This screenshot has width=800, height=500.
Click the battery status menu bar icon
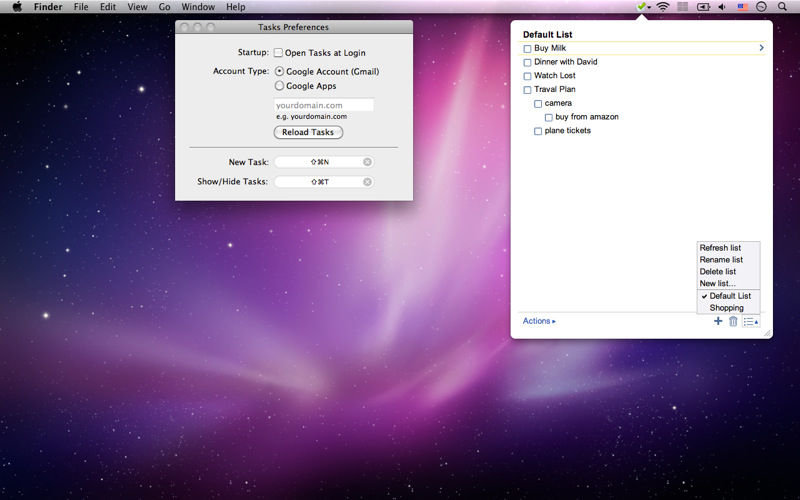click(704, 7)
